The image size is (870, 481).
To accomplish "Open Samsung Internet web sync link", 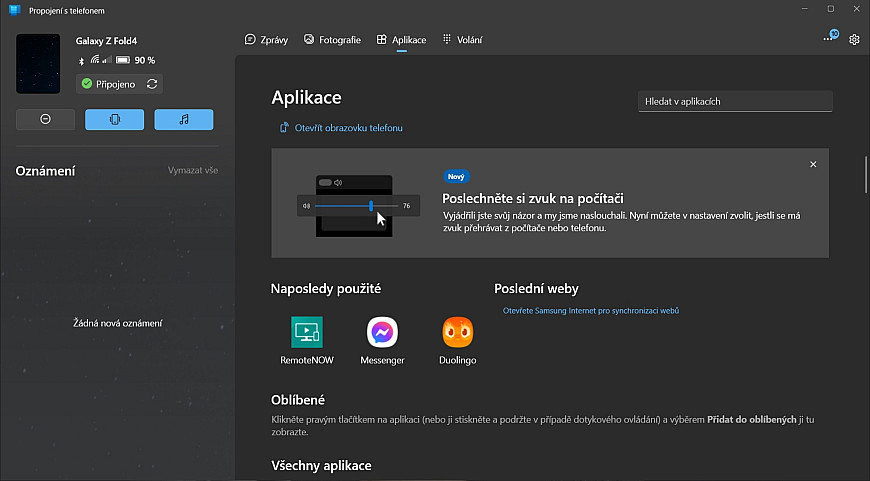I will coord(590,311).
